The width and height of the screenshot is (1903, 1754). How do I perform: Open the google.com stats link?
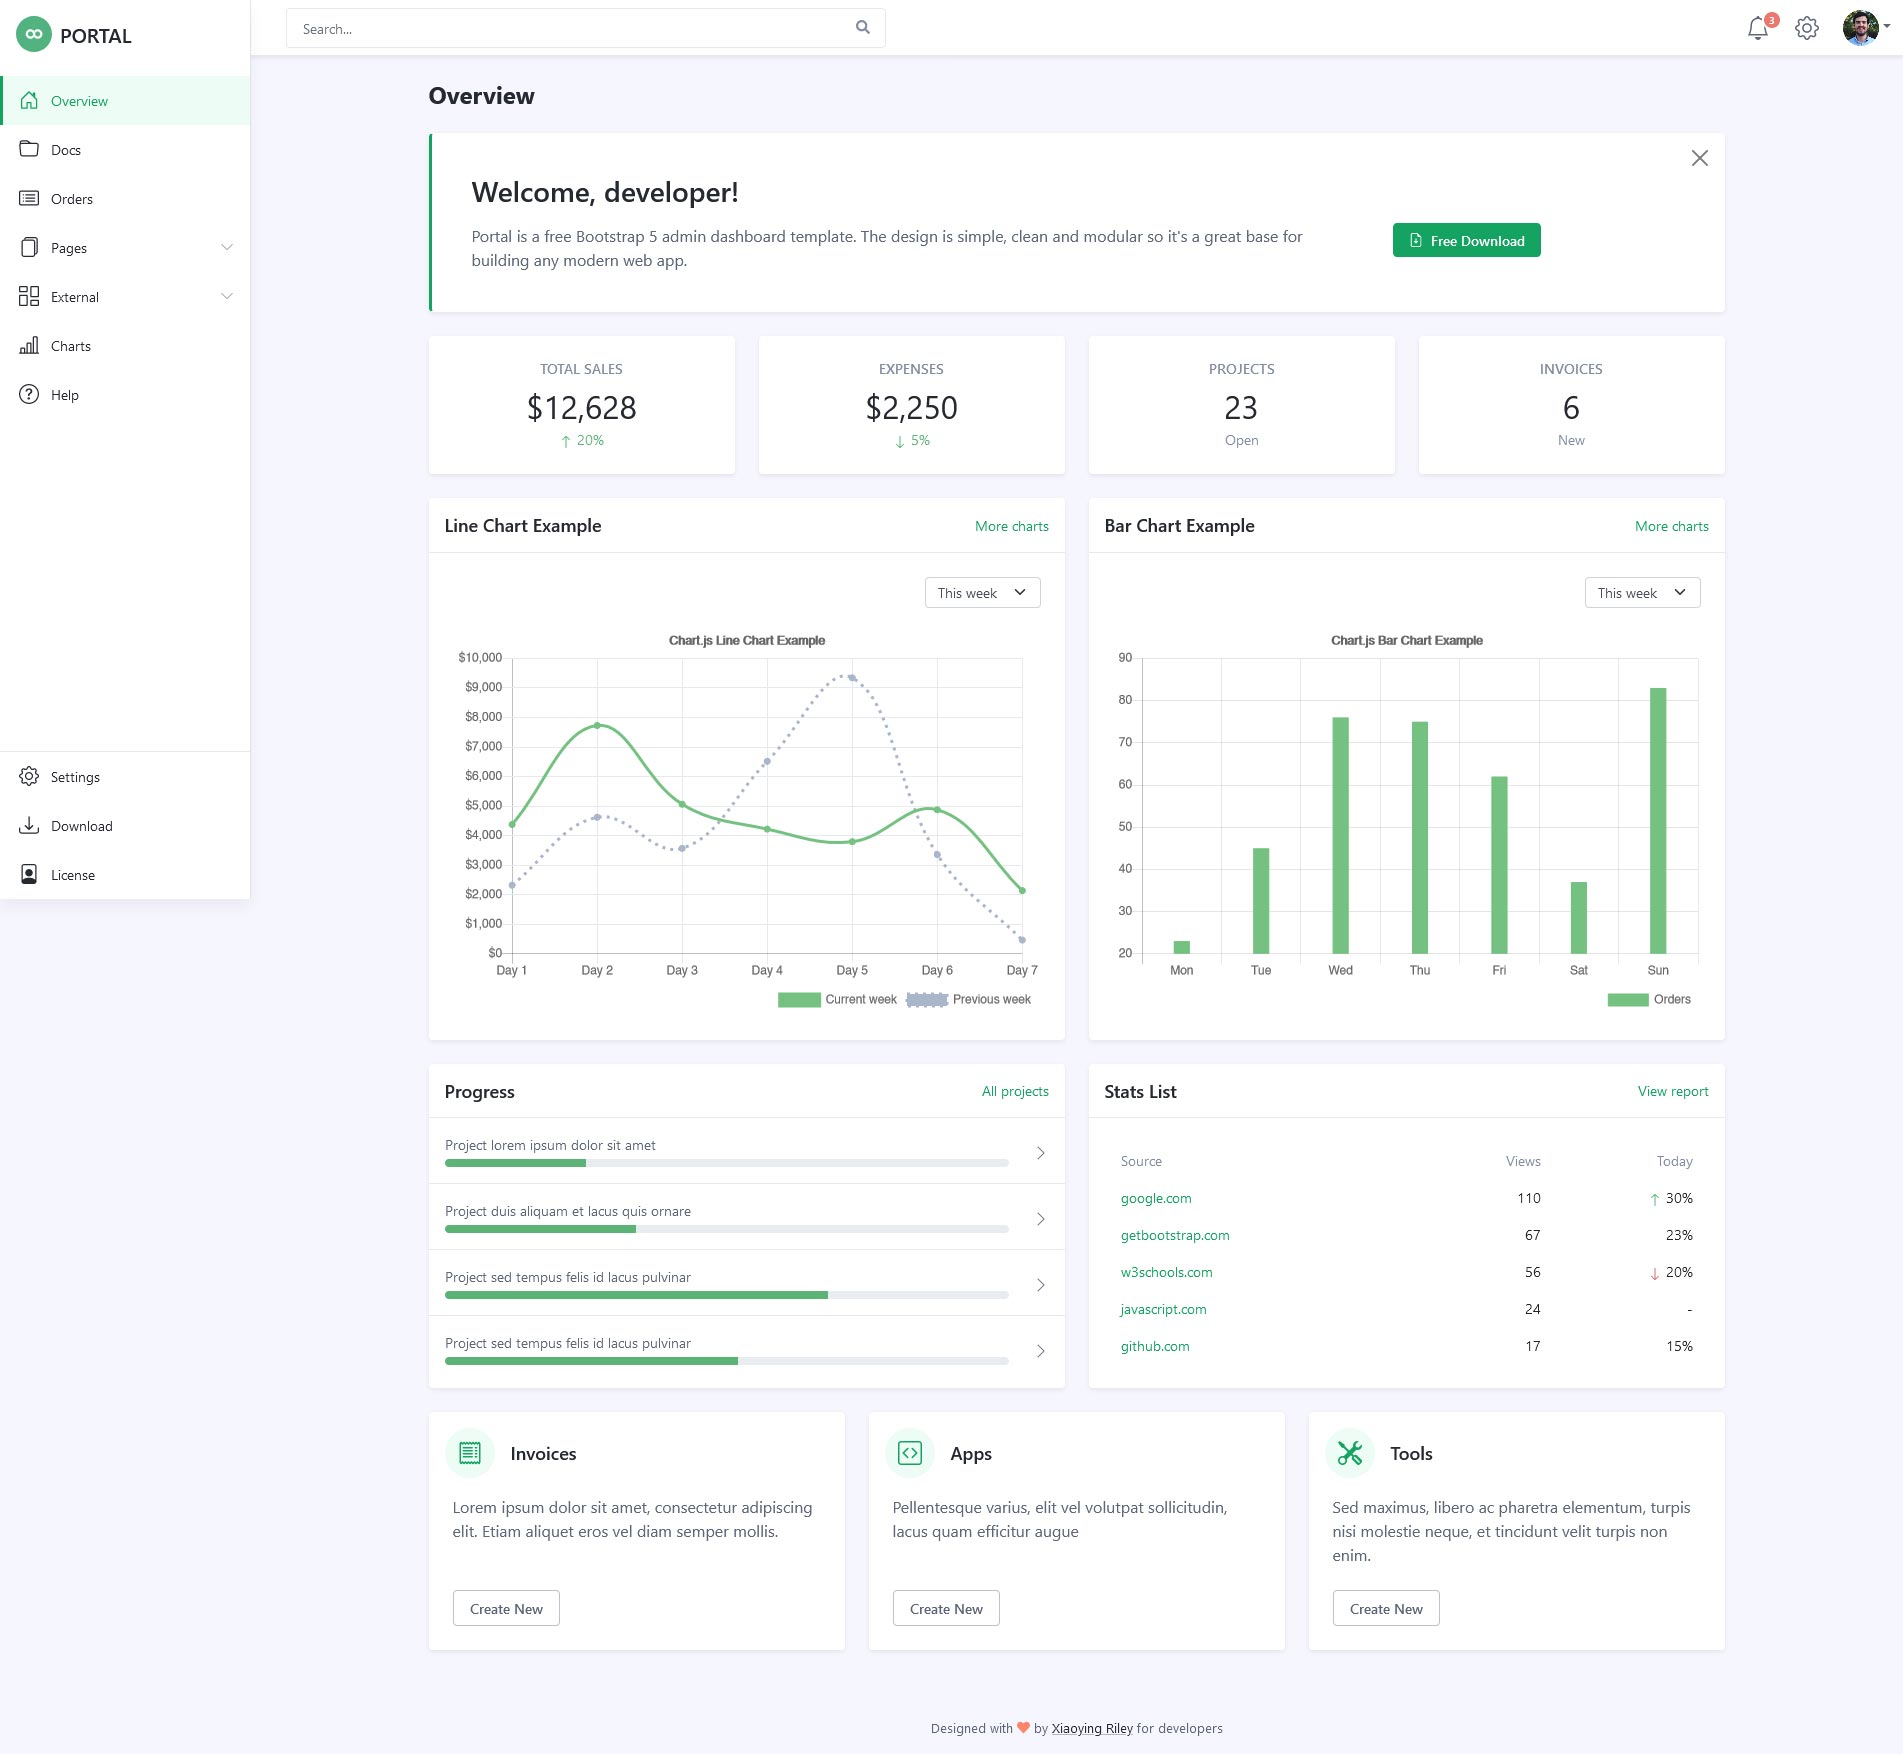tap(1156, 1198)
